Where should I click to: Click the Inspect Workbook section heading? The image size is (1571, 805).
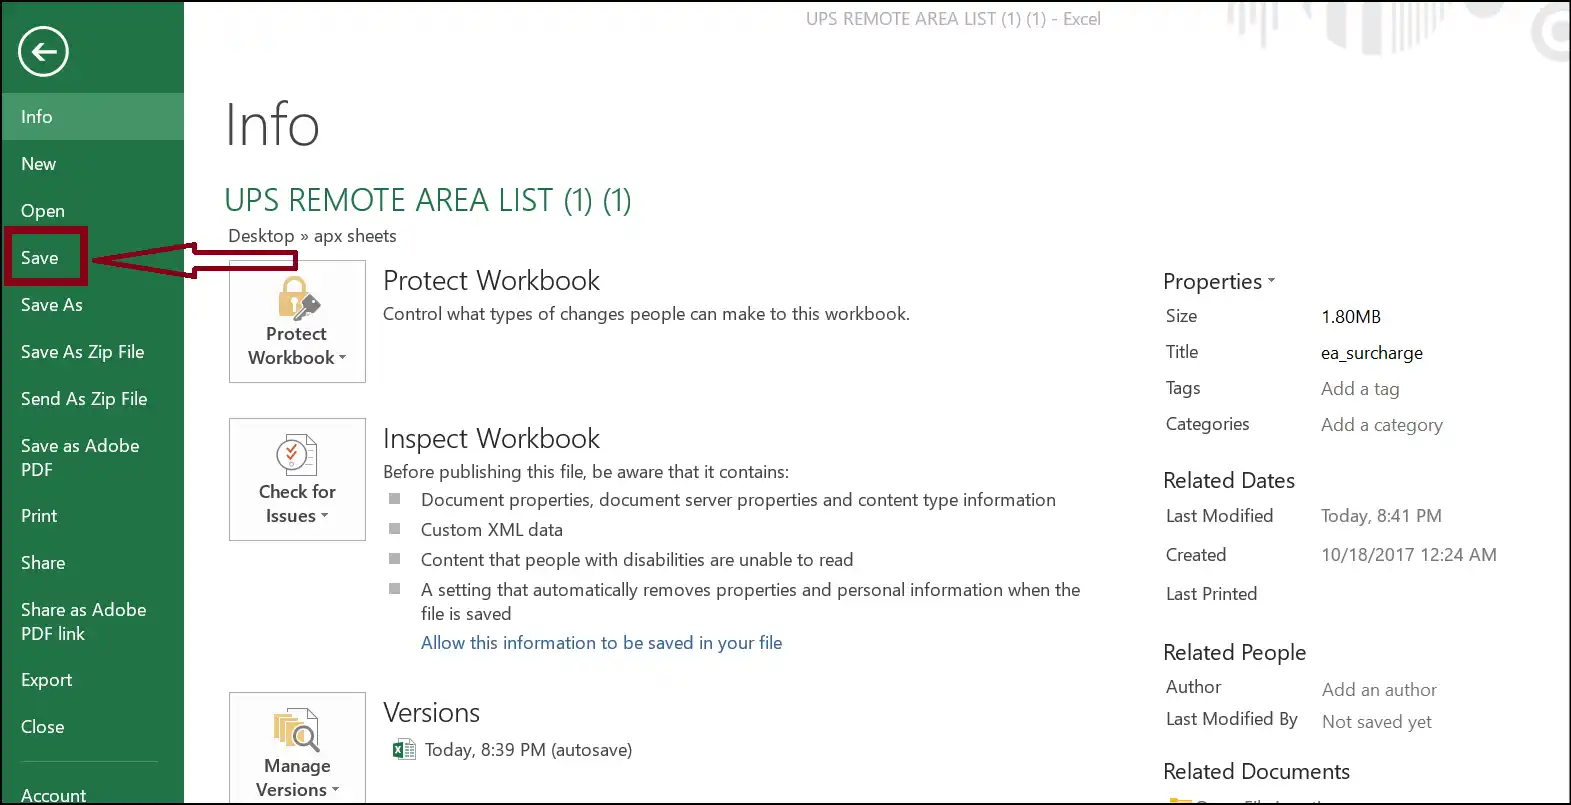click(491, 439)
